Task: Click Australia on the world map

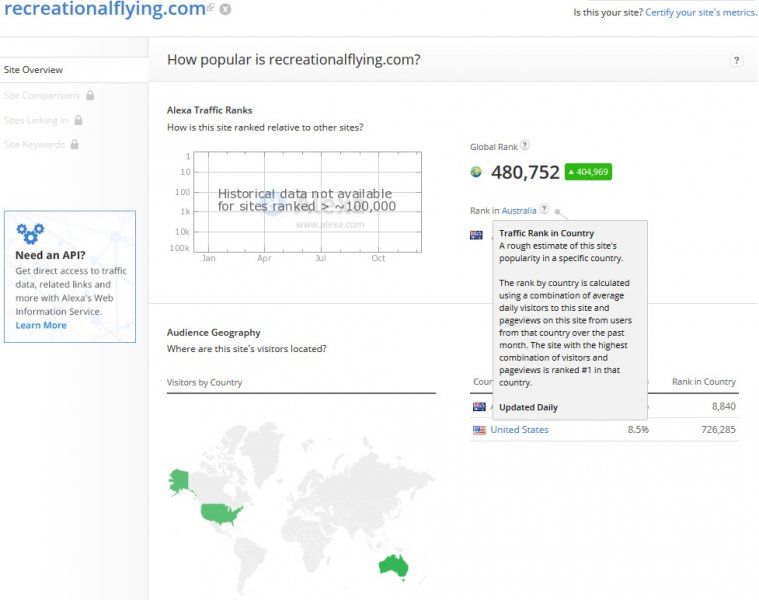Action: pos(394,567)
